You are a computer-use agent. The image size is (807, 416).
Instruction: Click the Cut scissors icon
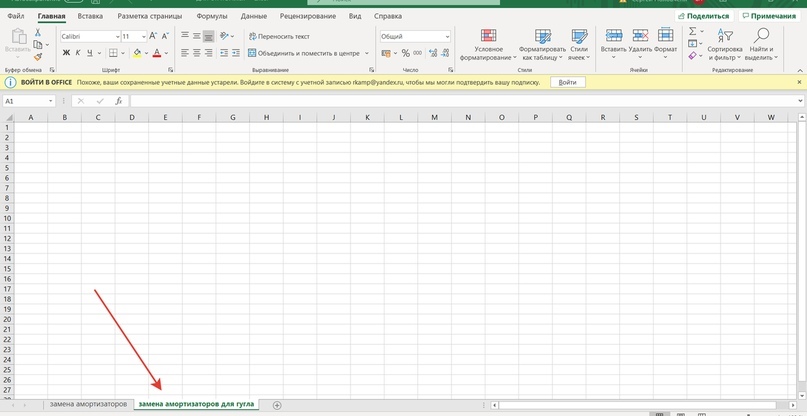(38, 32)
